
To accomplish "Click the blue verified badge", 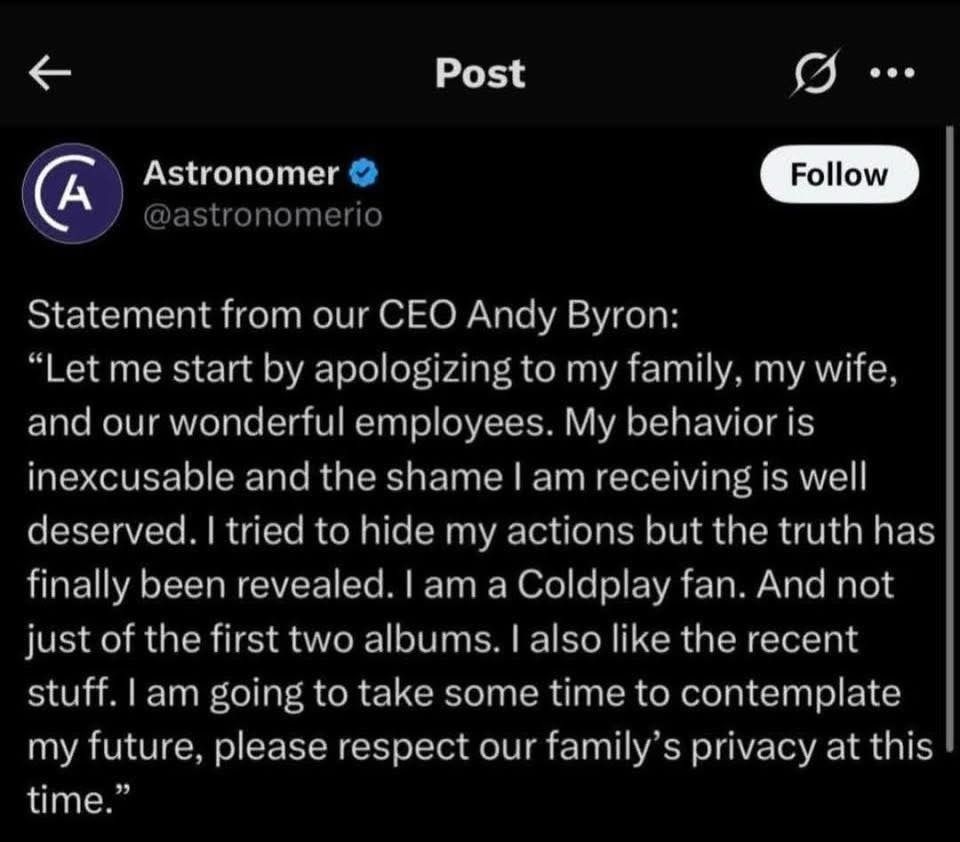I will tap(363, 173).
